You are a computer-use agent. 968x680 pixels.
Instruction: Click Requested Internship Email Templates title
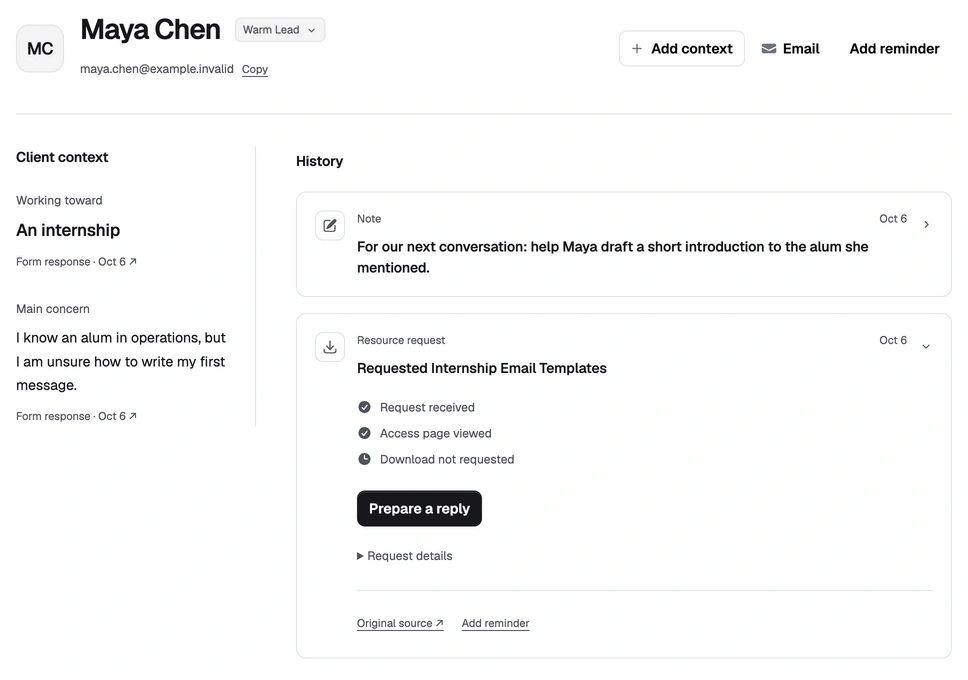pyautogui.click(x=482, y=368)
